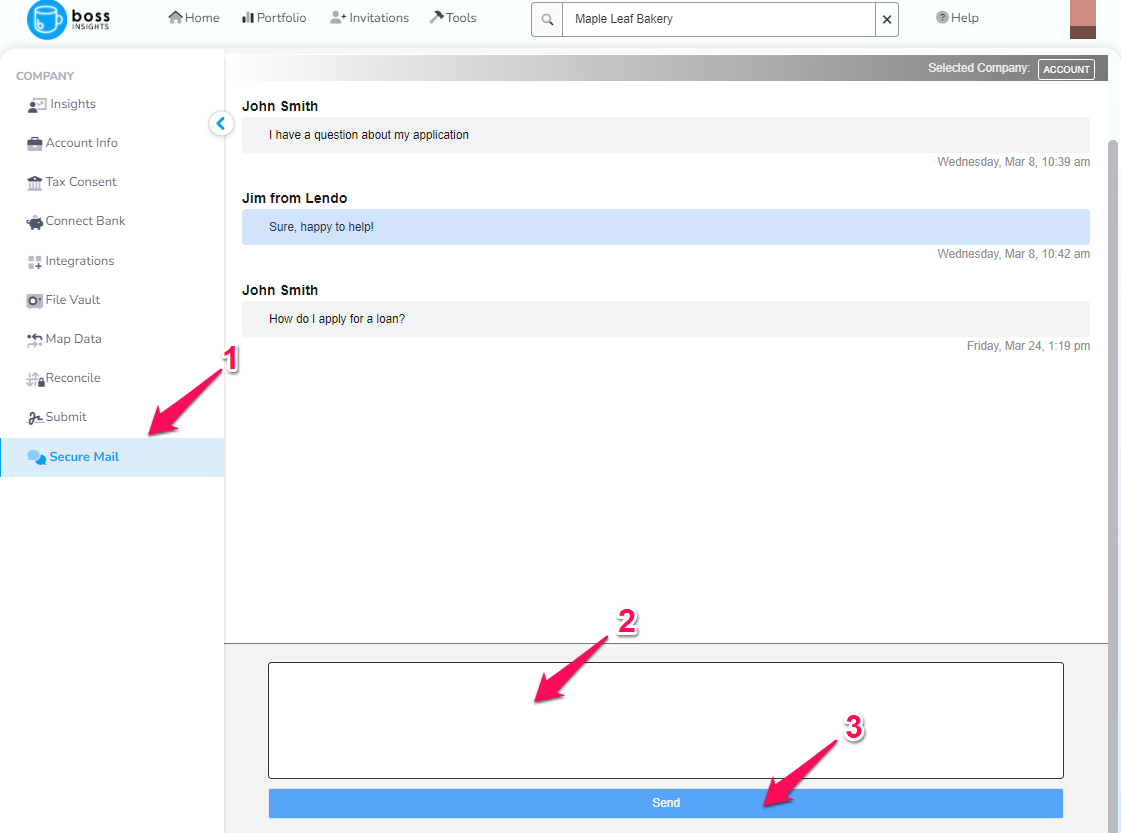
Task: Select Secure Mail in the sidebar
Action: click(x=112, y=457)
